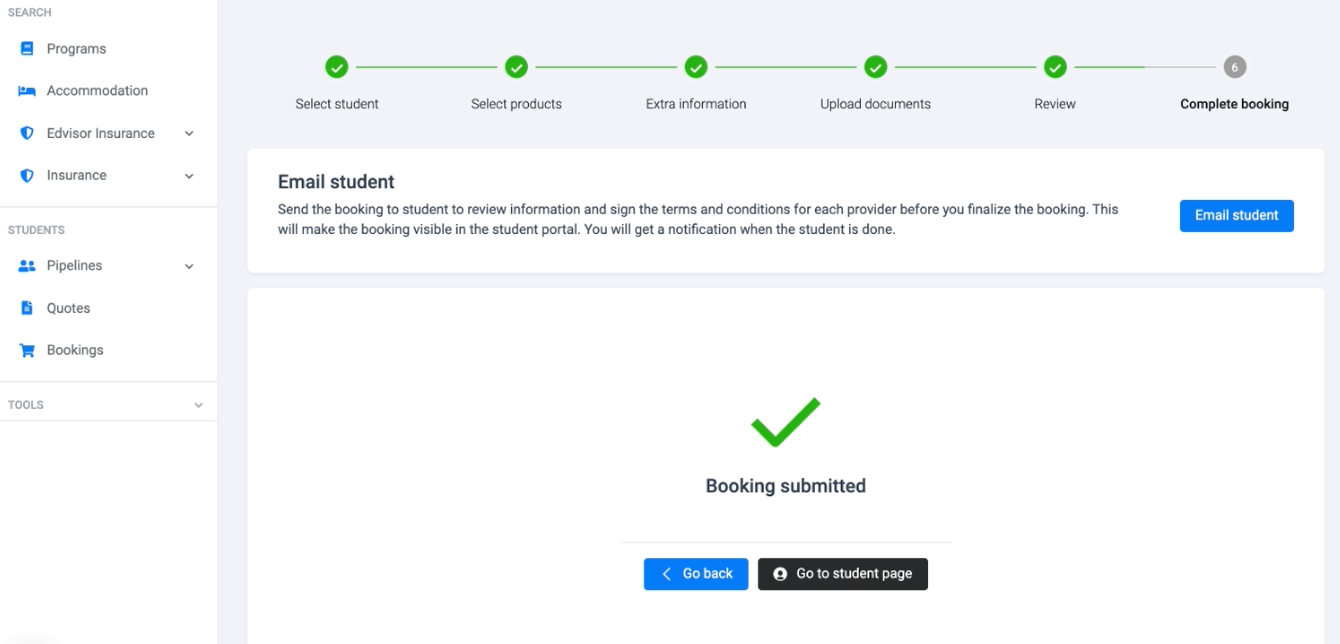The height and width of the screenshot is (644, 1340).
Task: Click the Pipelines people icon
Action: [x=27, y=266]
